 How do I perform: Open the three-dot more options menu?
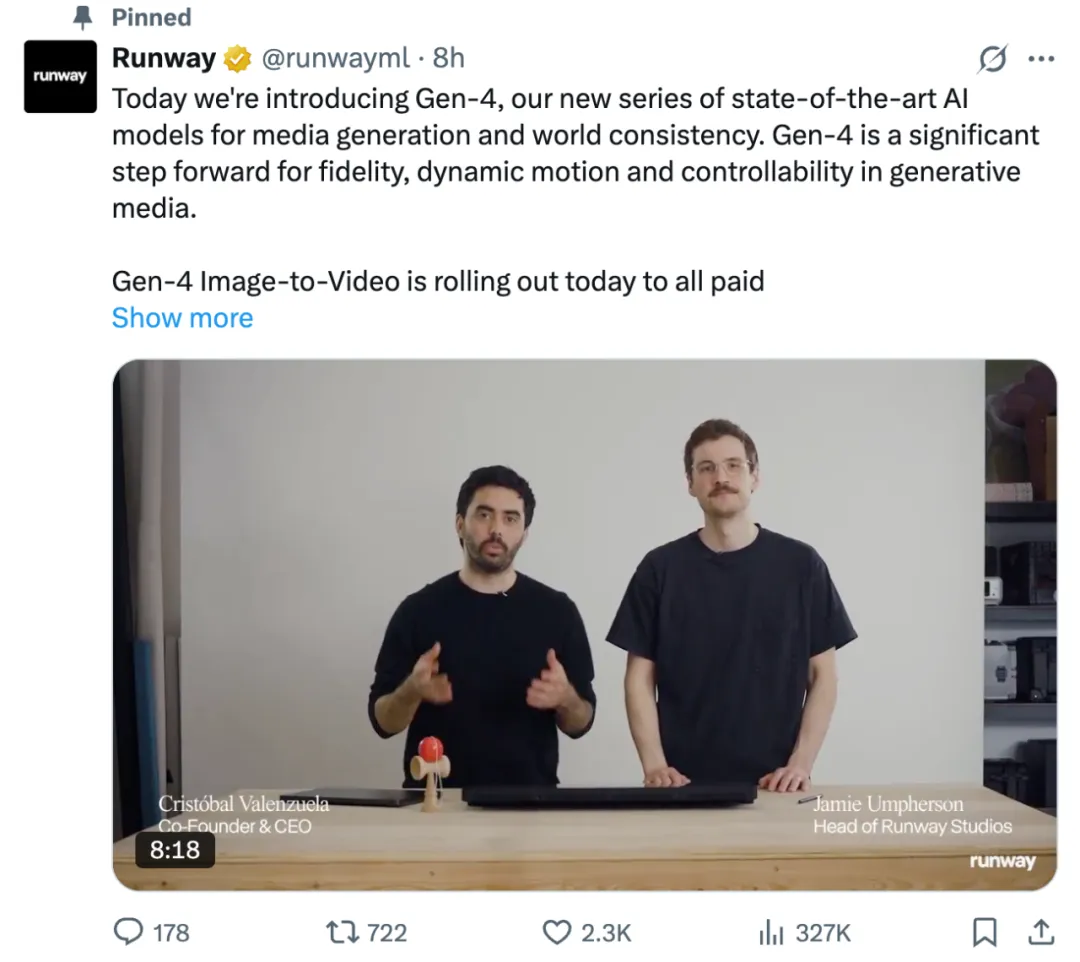1041,60
